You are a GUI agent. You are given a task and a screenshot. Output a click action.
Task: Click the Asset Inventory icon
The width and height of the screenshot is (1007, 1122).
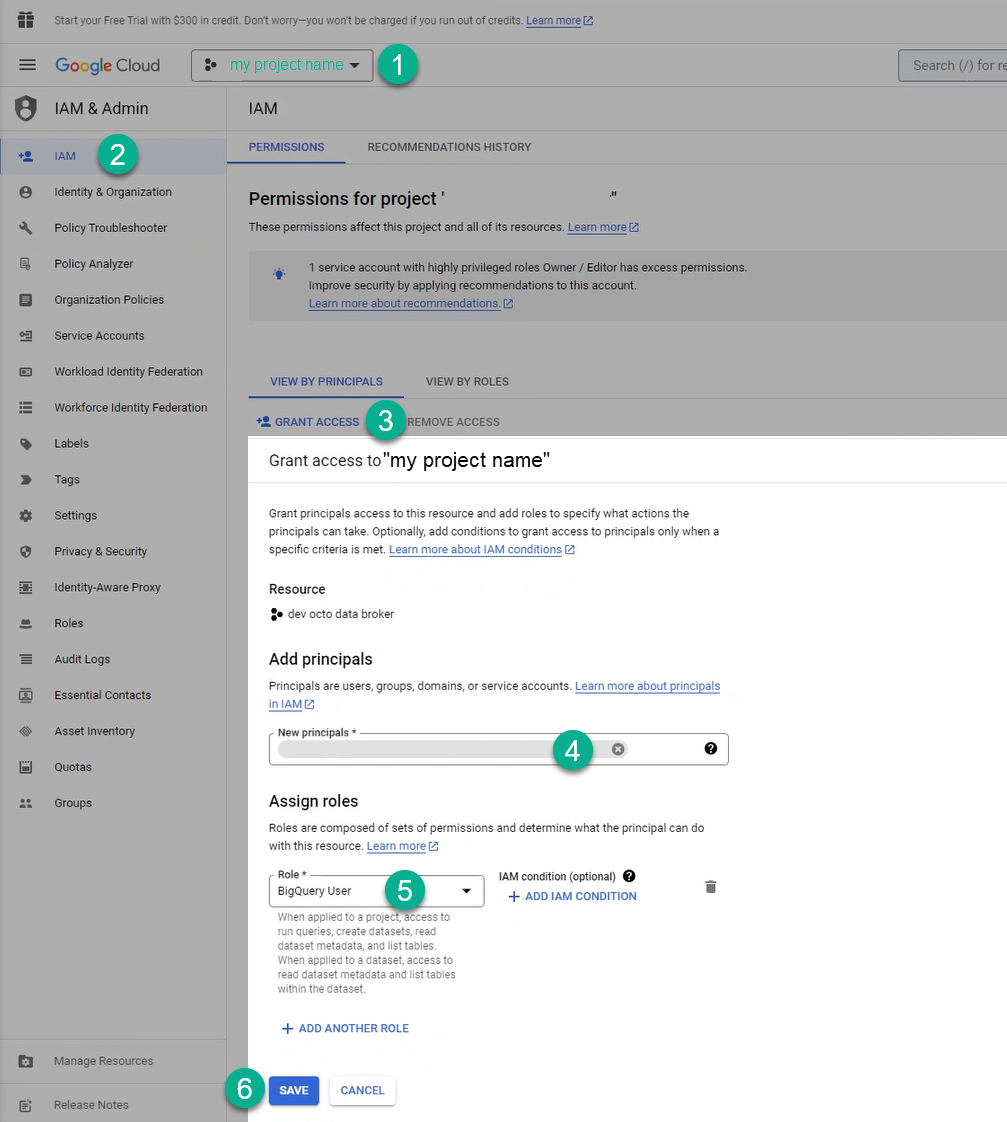[26, 731]
